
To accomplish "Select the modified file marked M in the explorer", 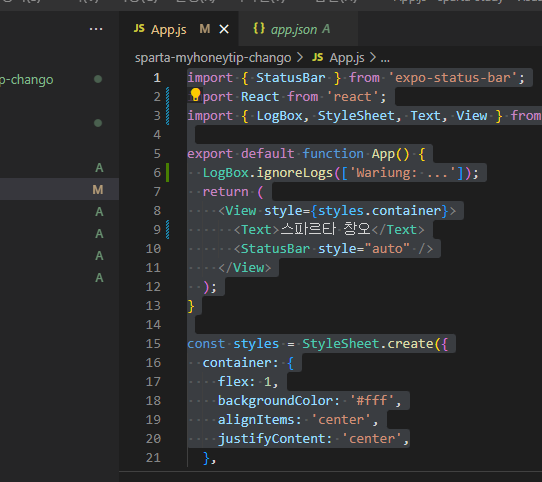I will [x=59, y=189].
